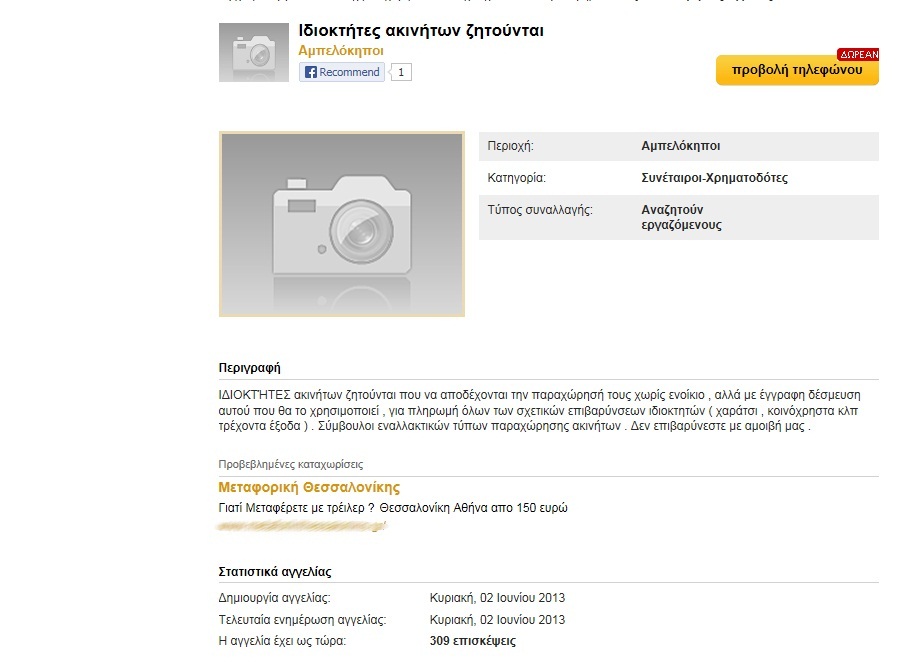
Task: Click the 'Τελευταία ενημέρωση αγγελίας:' label
Action: 302,620
